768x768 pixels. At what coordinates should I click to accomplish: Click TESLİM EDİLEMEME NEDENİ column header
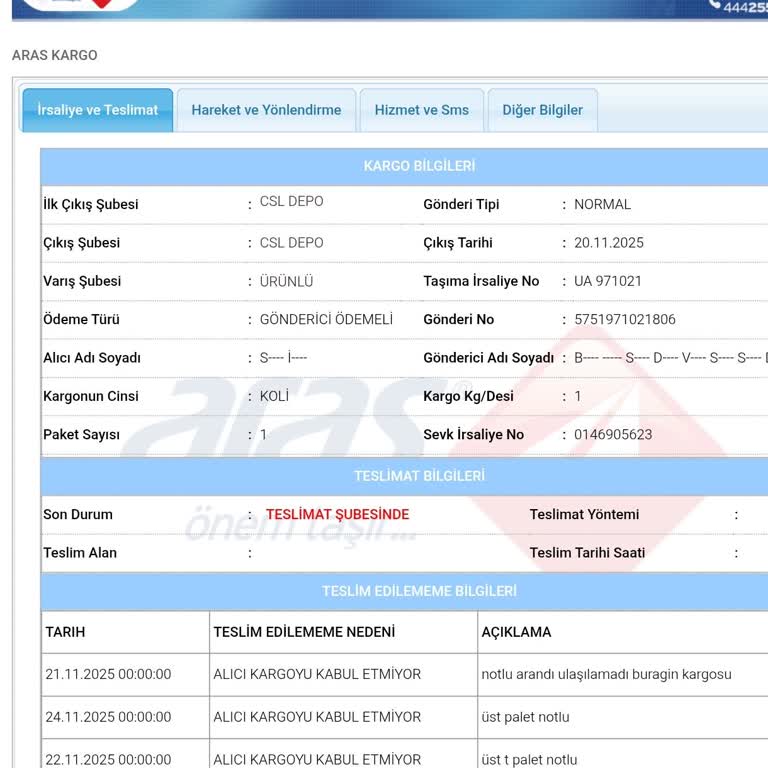[304, 632]
